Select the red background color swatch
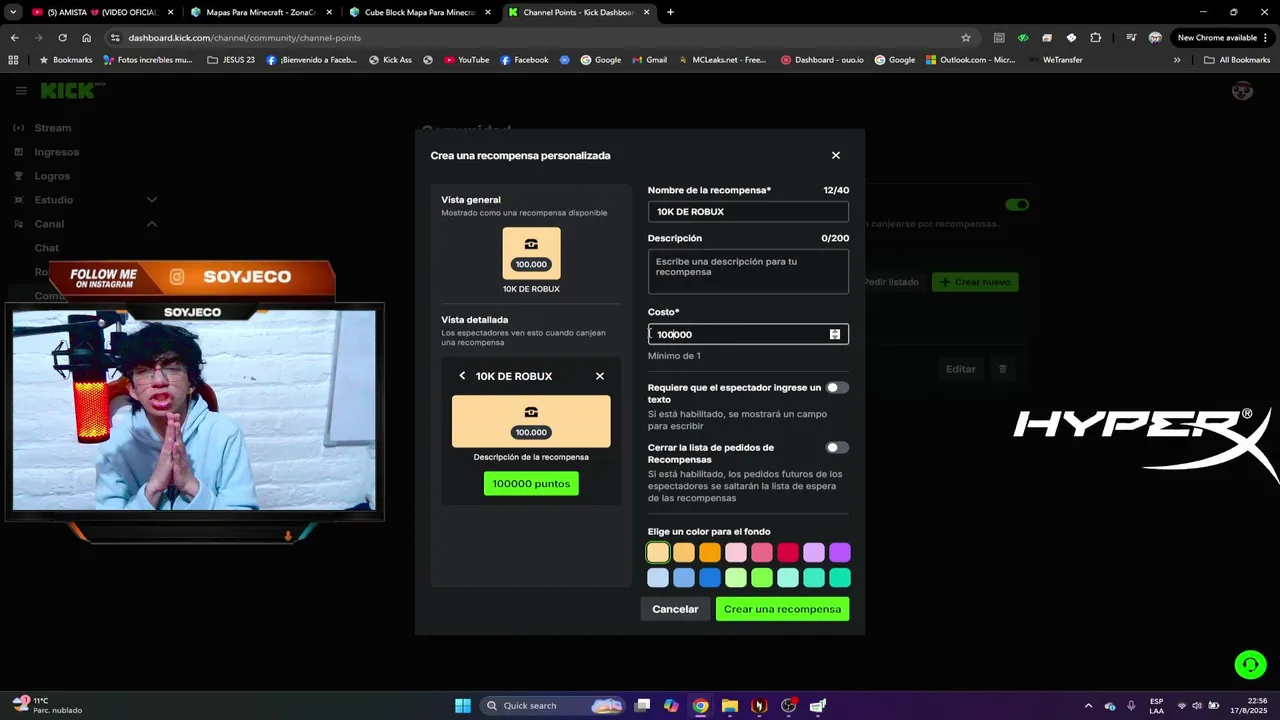 click(x=788, y=552)
